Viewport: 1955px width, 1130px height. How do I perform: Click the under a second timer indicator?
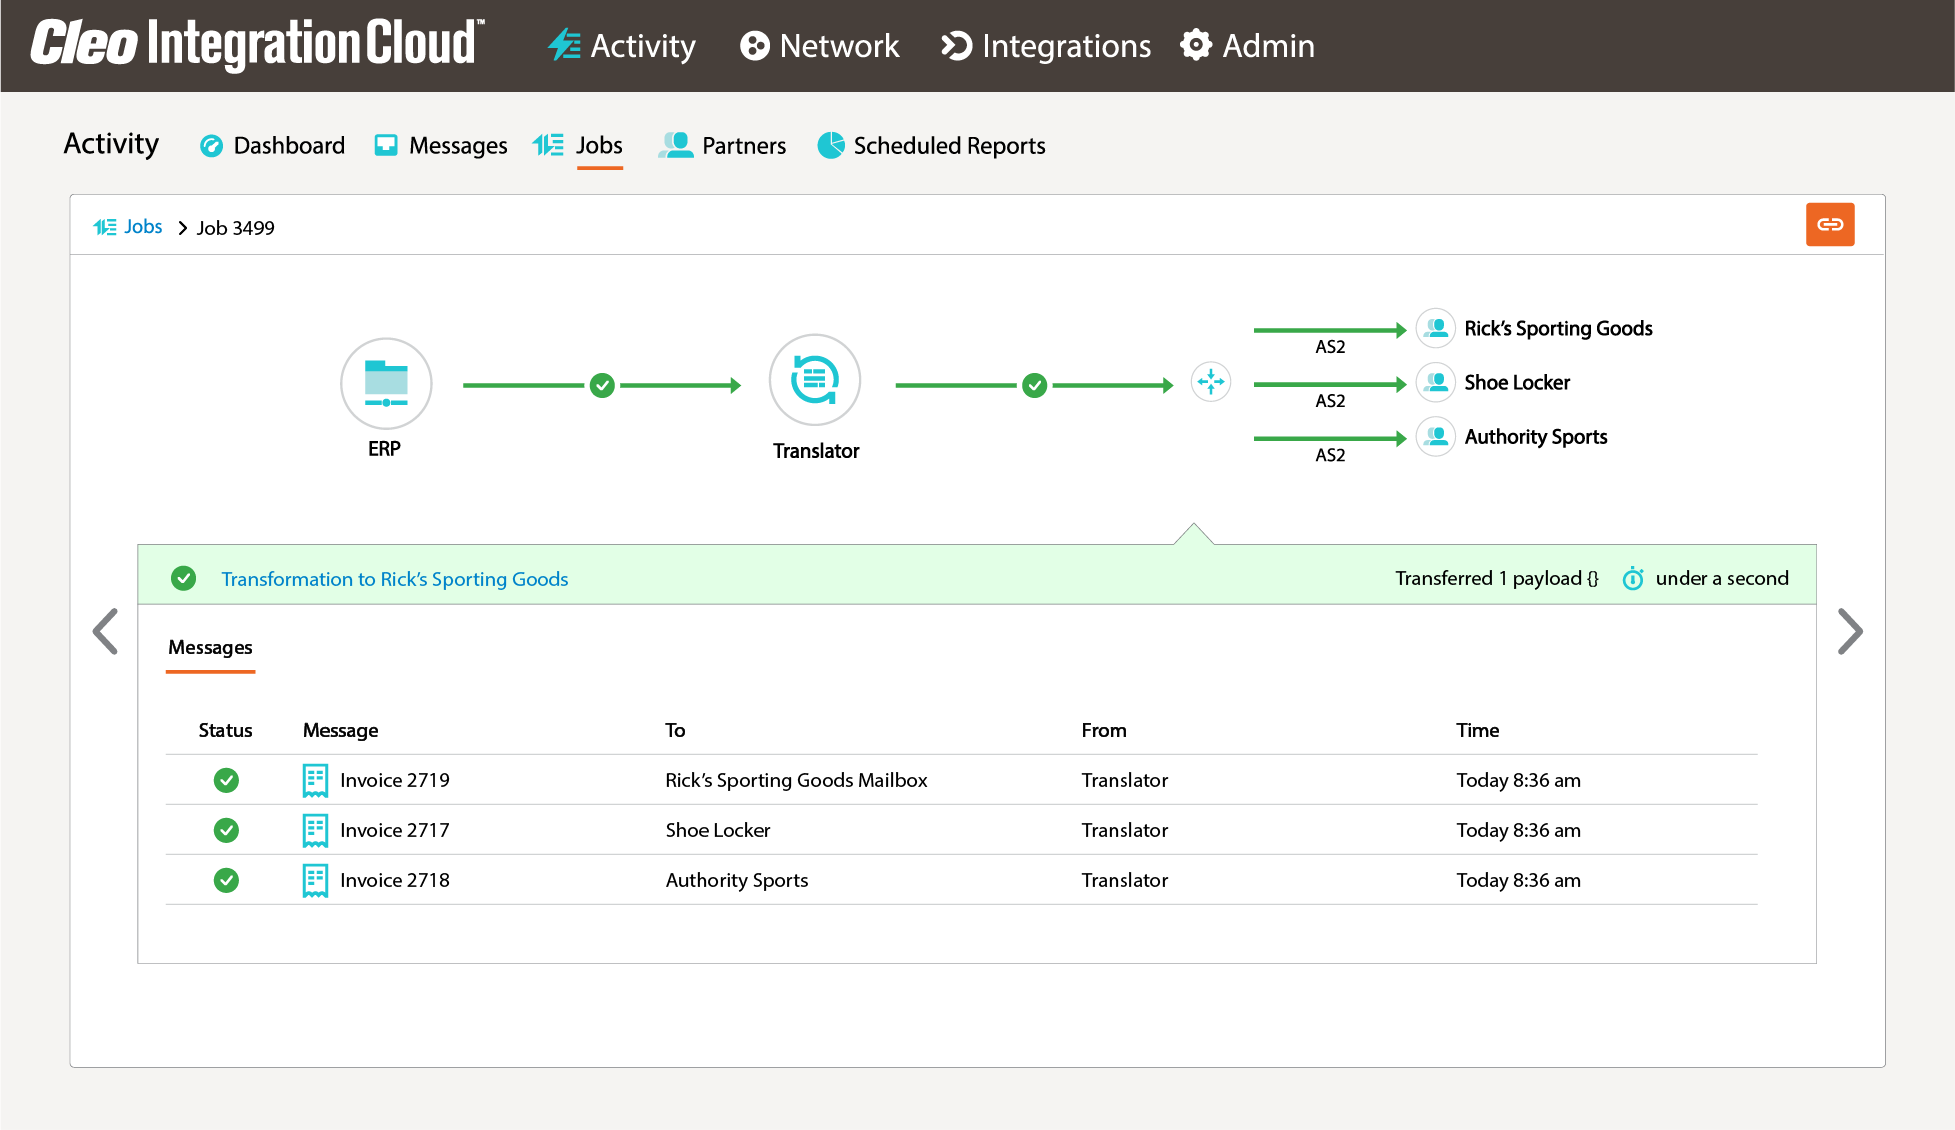pyautogui.click(x=1633, y=578)
